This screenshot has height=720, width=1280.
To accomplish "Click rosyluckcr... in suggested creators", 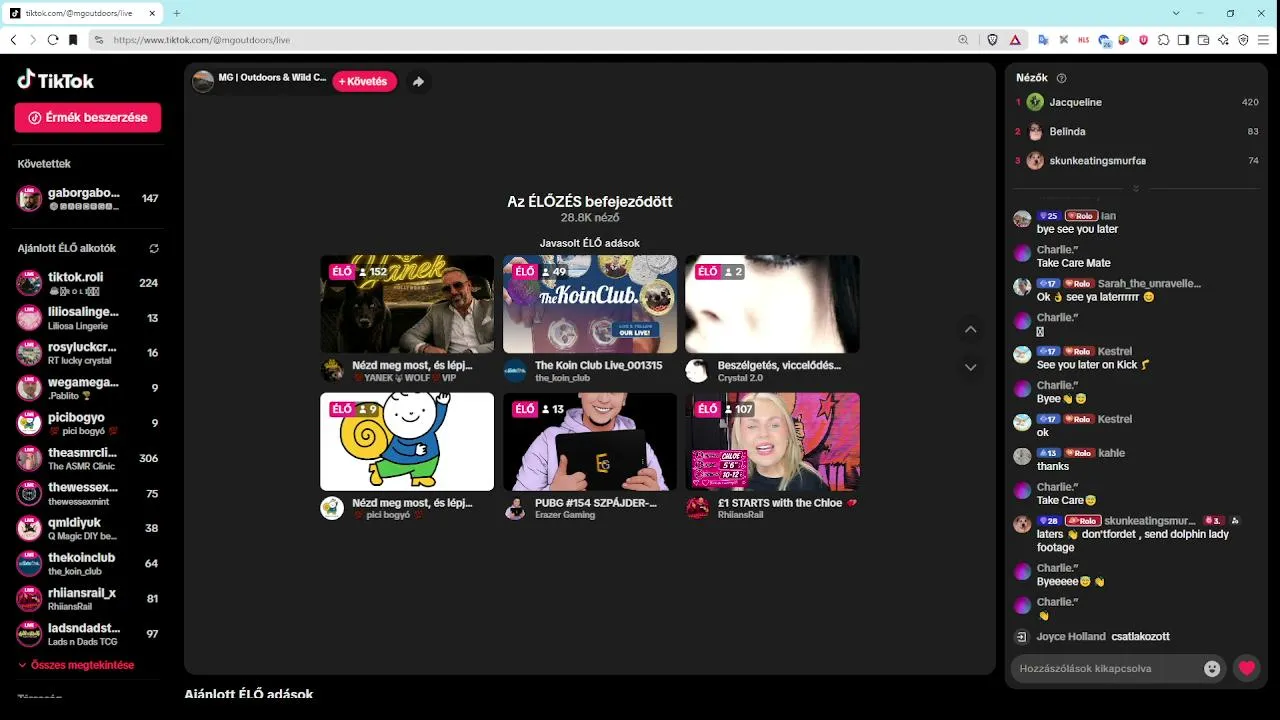I will (x=88, y=353).
